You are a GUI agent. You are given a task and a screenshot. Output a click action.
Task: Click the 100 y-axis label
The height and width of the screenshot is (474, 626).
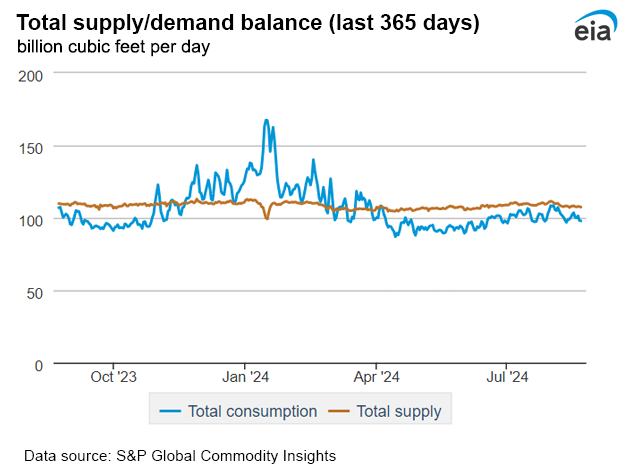tap(31, 221)
